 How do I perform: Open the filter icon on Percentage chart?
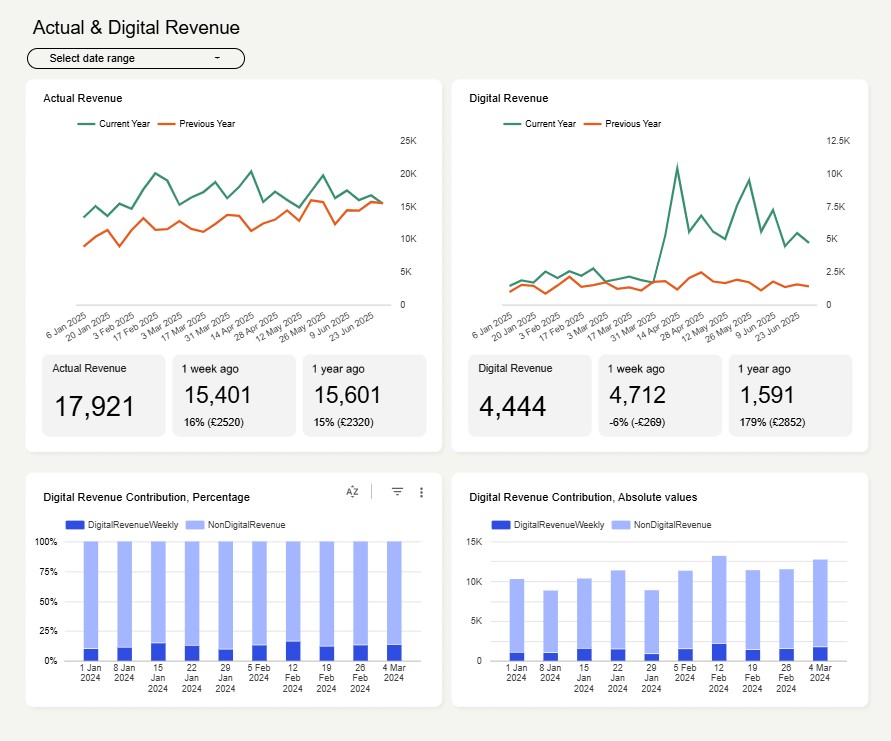click(397, 492)
